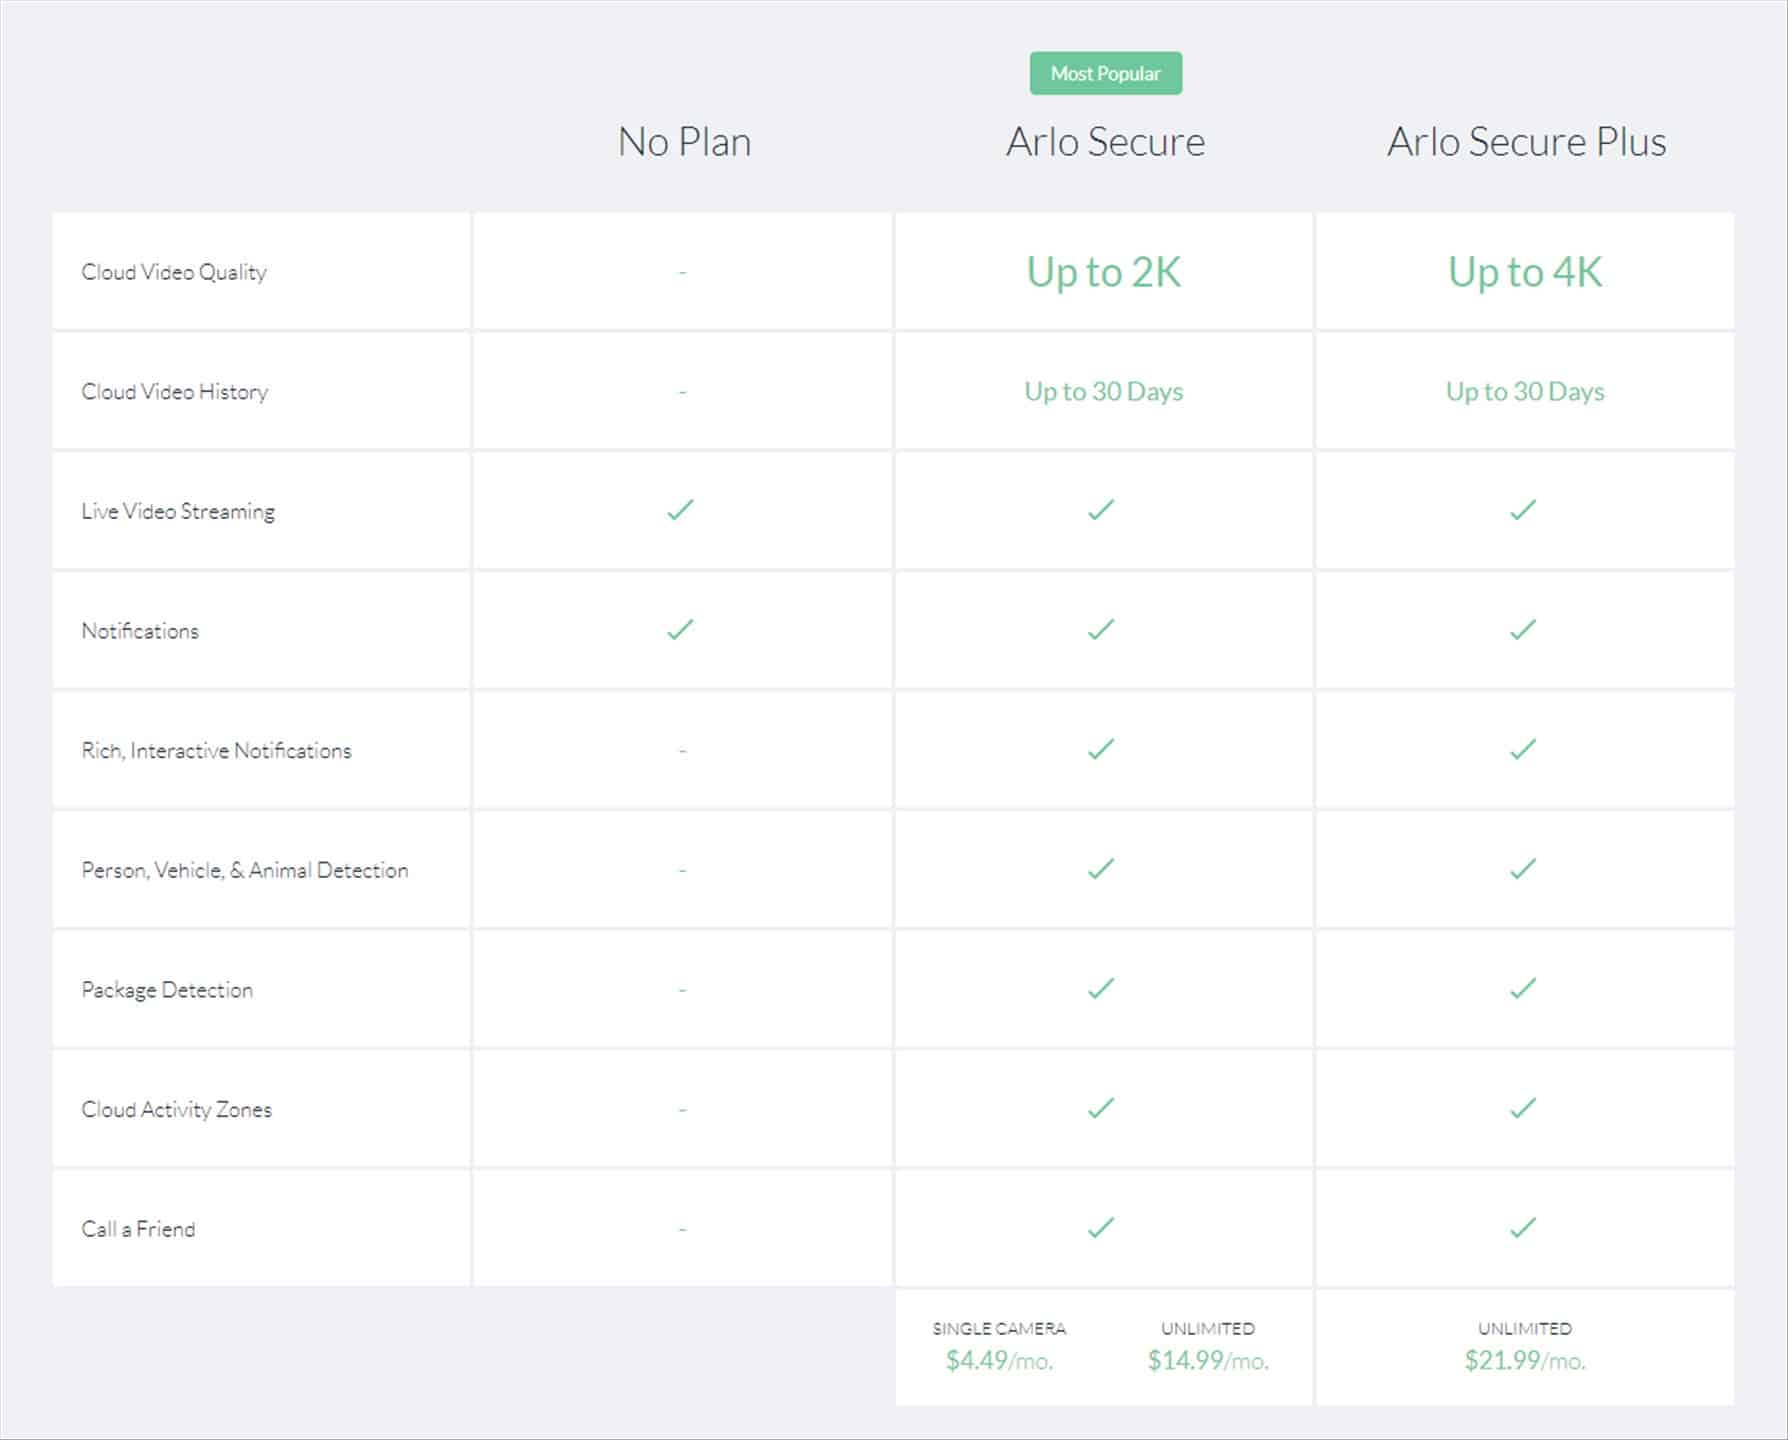This screenshot has width=1788, height=1440.
Task: Click the Up to 2K value
Action: click(x=1104, y=272)
